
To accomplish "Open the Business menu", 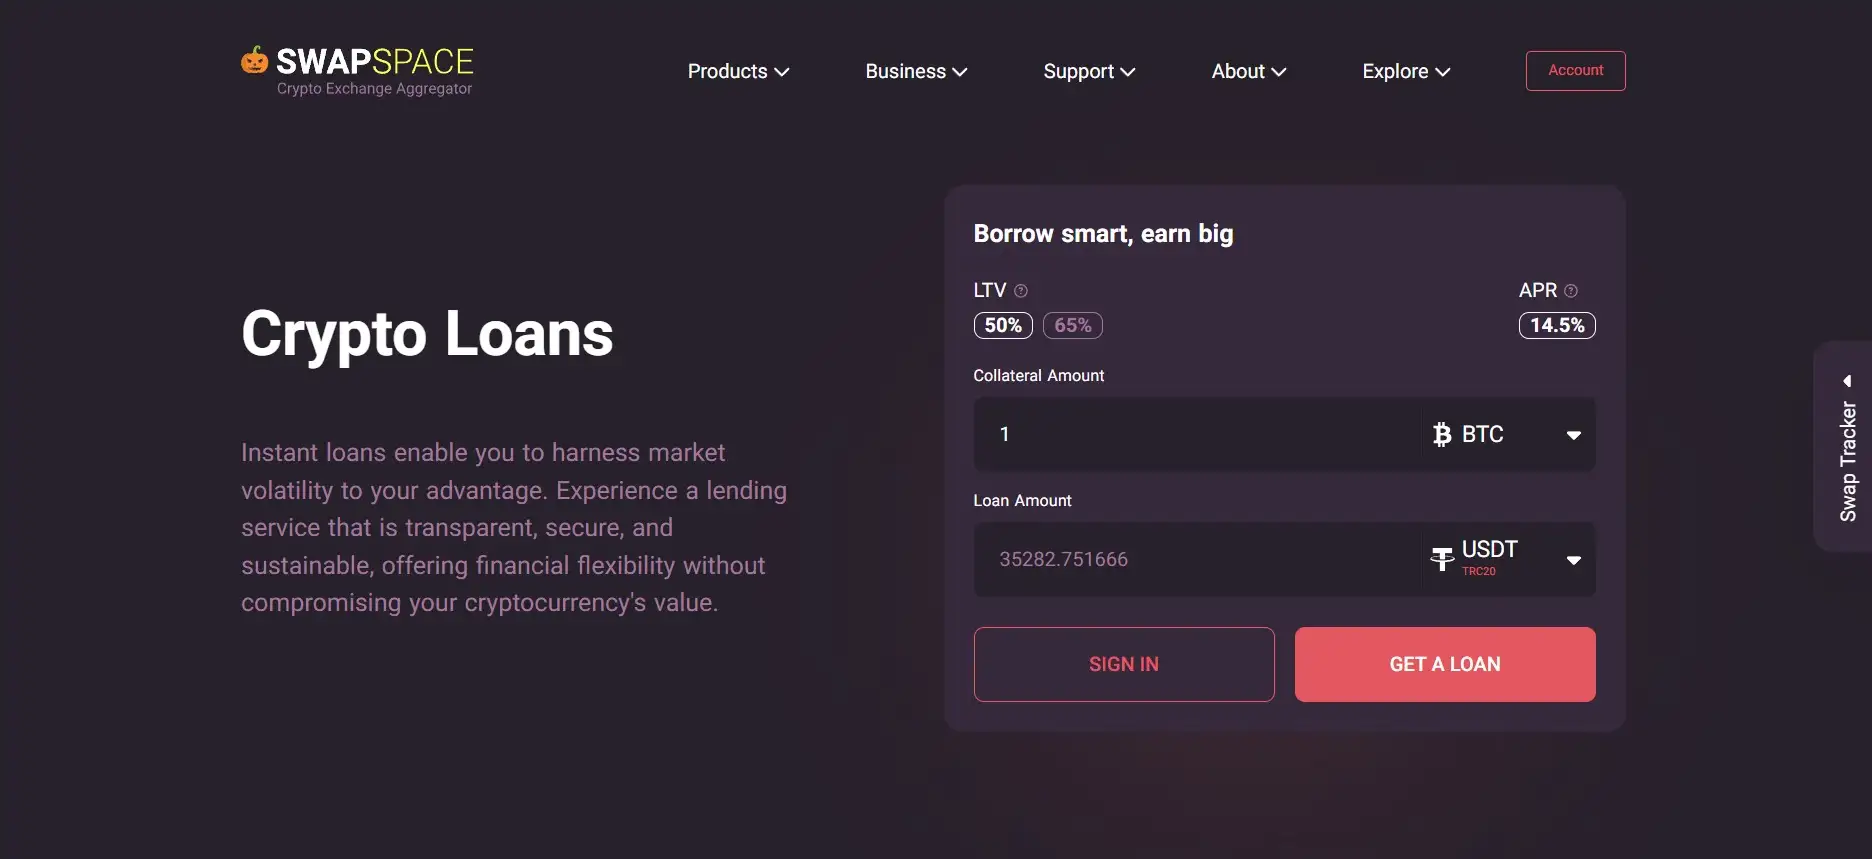I will 916,71.
